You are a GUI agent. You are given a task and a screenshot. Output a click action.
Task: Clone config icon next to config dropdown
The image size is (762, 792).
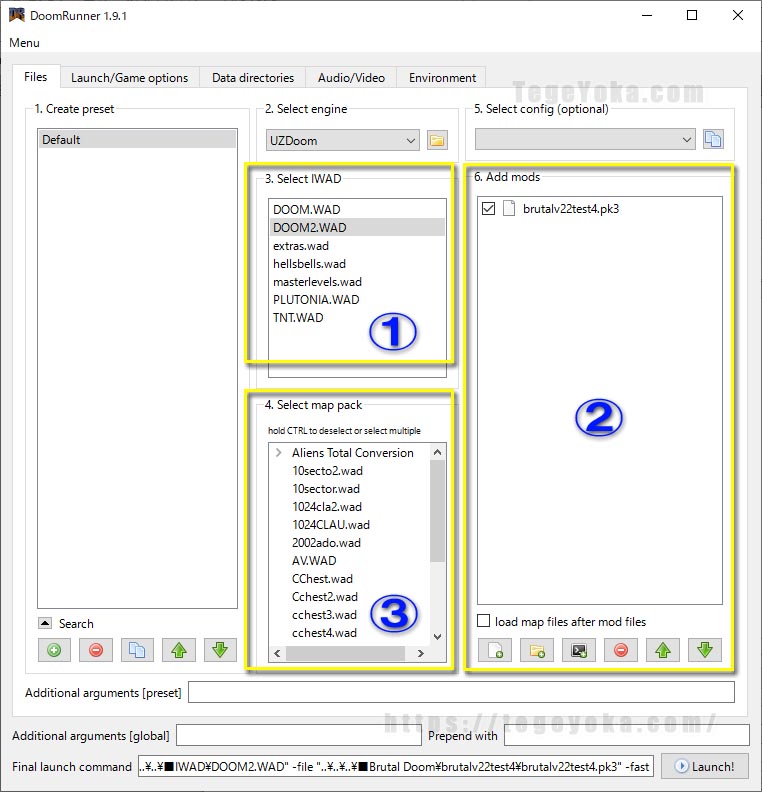coord(713,140)
